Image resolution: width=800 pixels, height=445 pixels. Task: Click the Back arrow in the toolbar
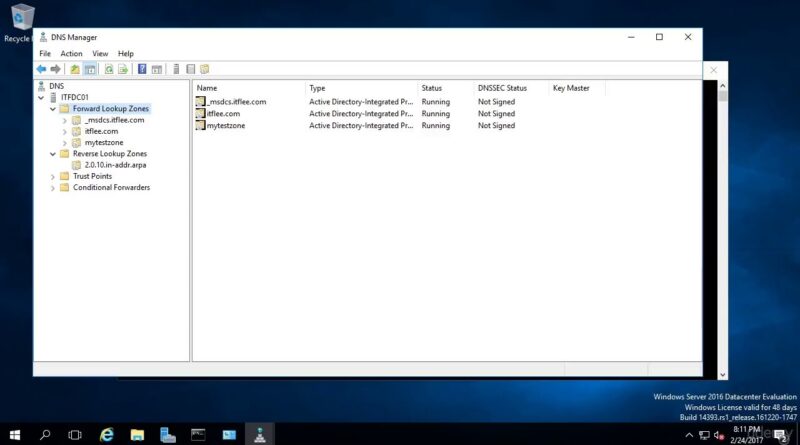[x=41, y=69]
